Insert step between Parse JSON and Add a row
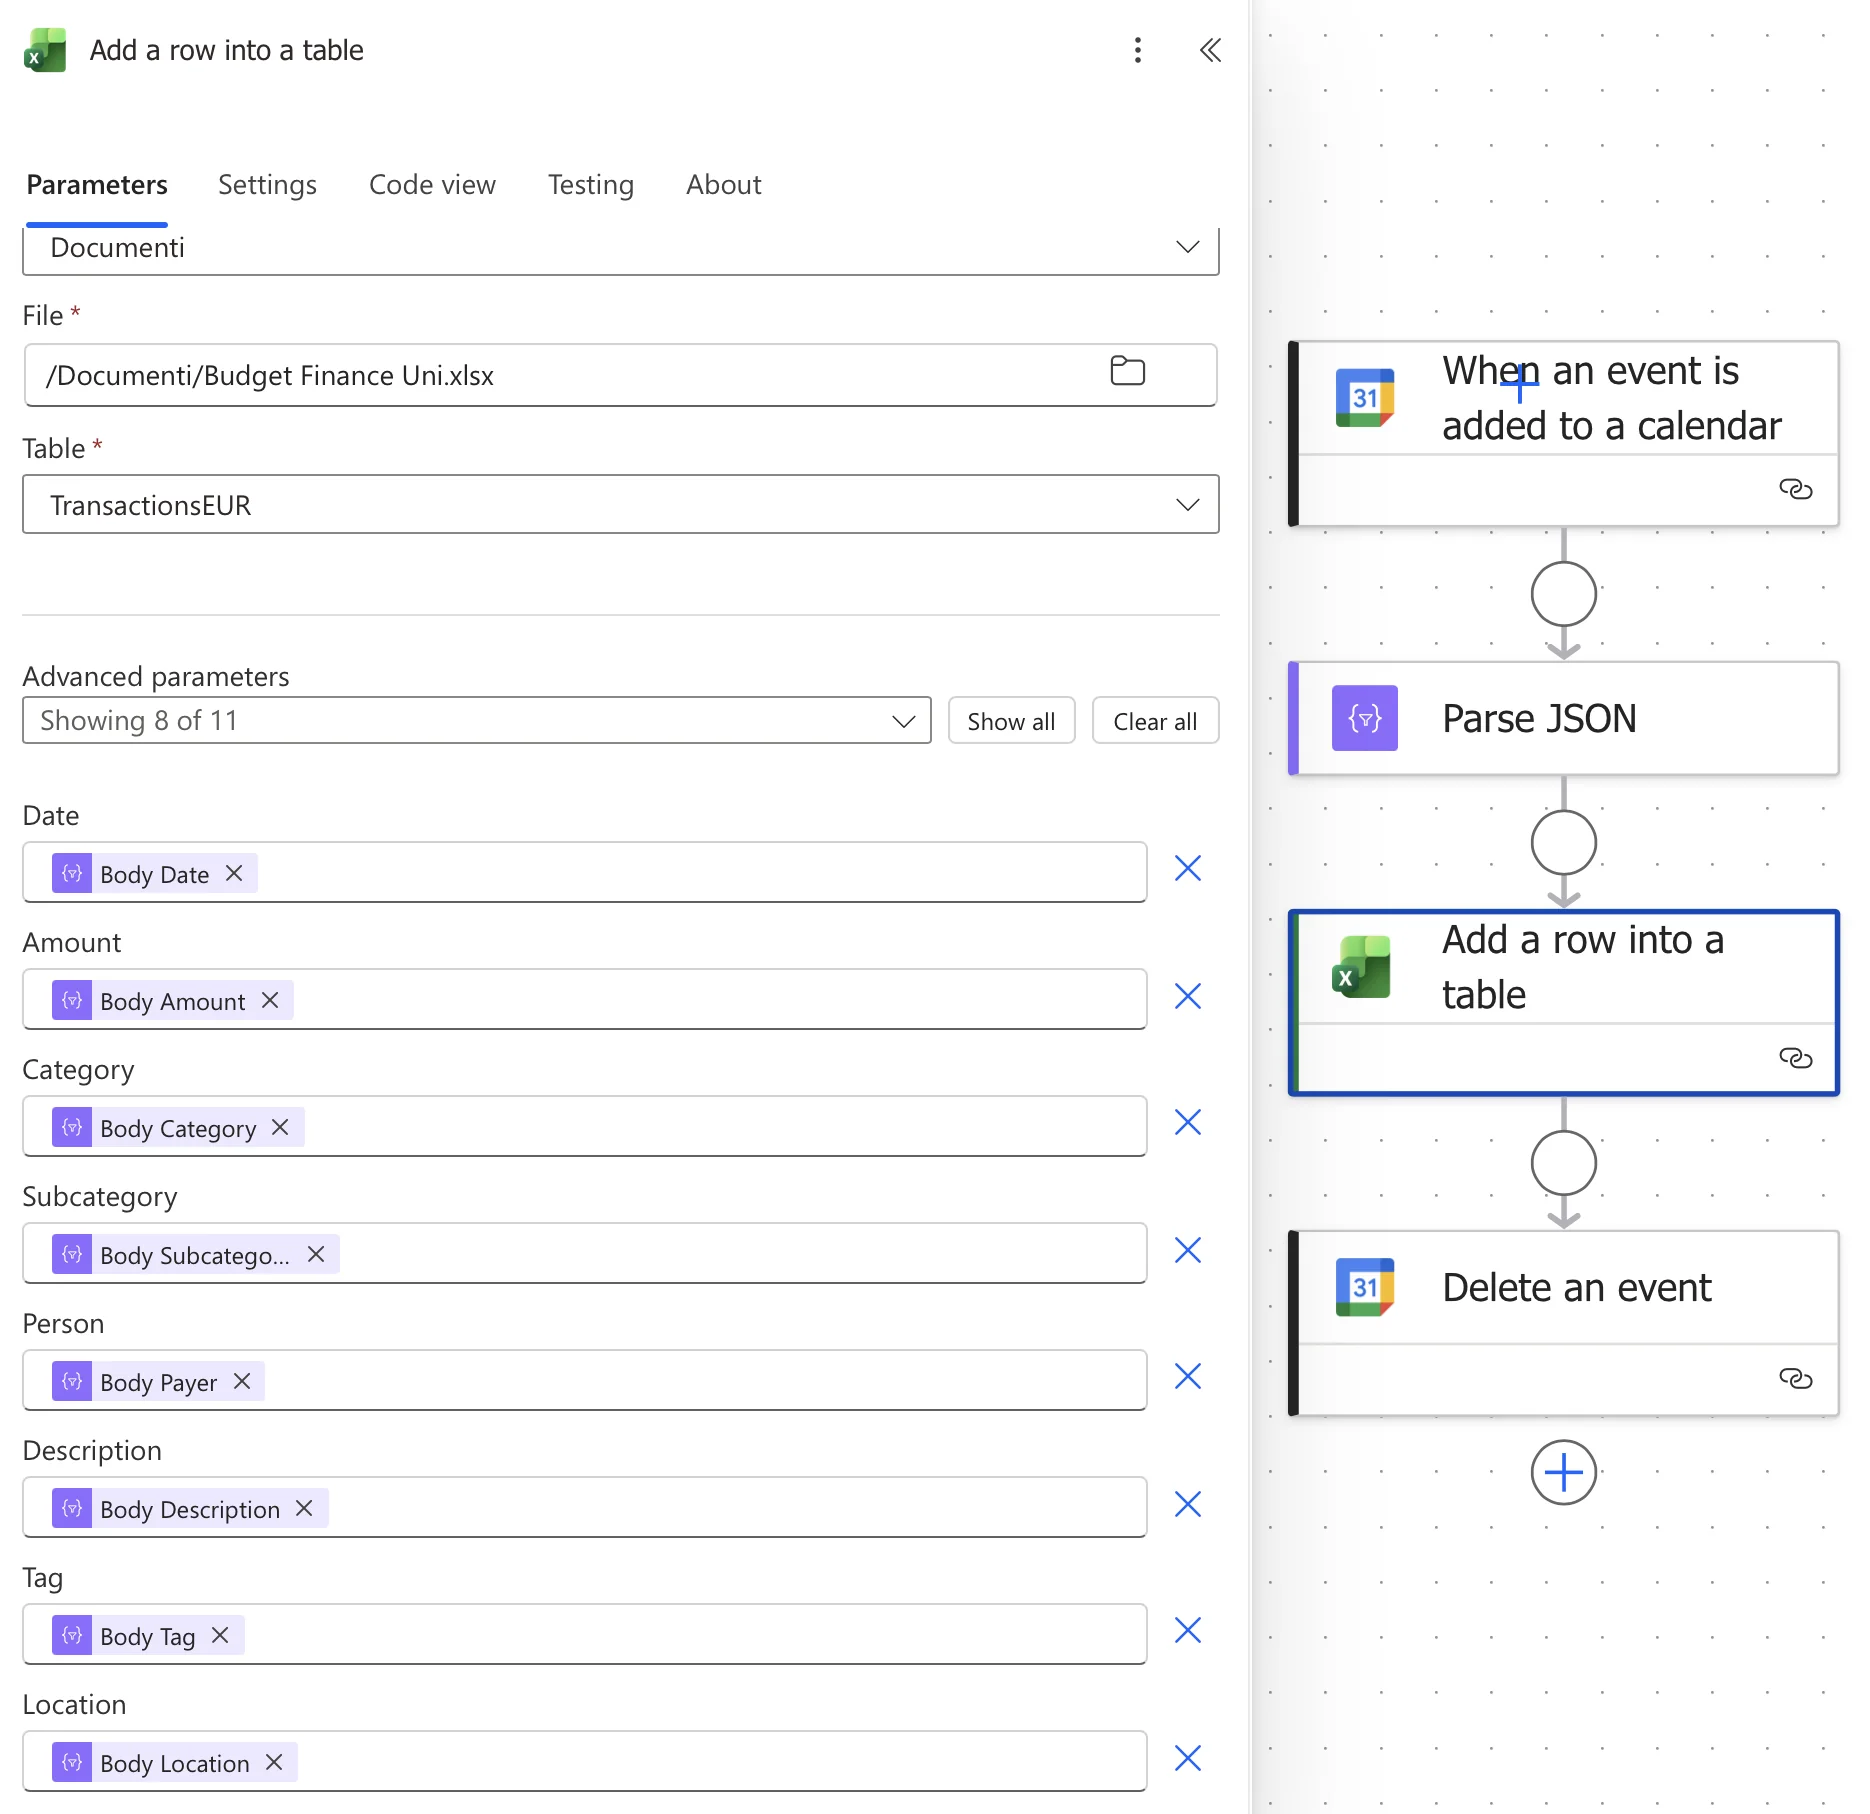The width and height of the screenshot is (1870, 1814). click(x=1563, y=843)
